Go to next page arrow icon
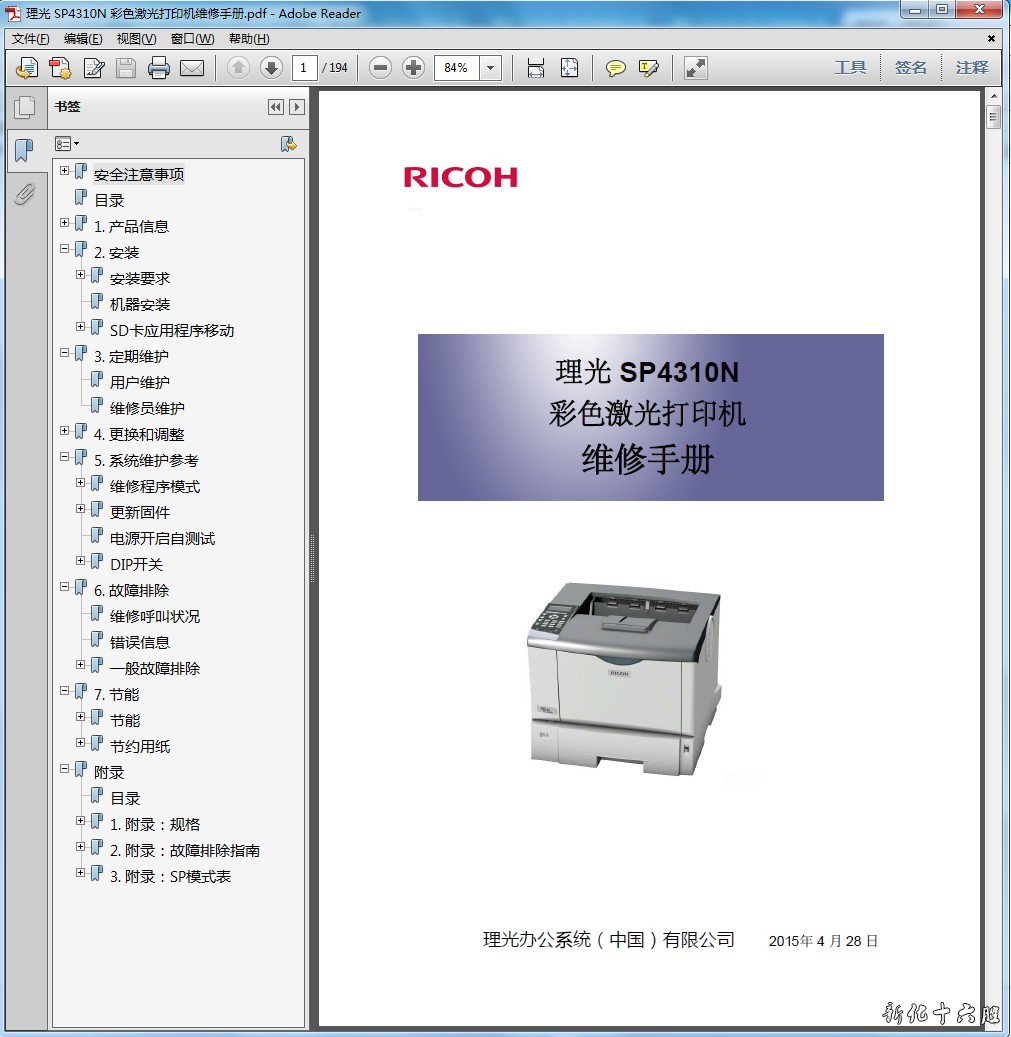 tap(271, 68)
